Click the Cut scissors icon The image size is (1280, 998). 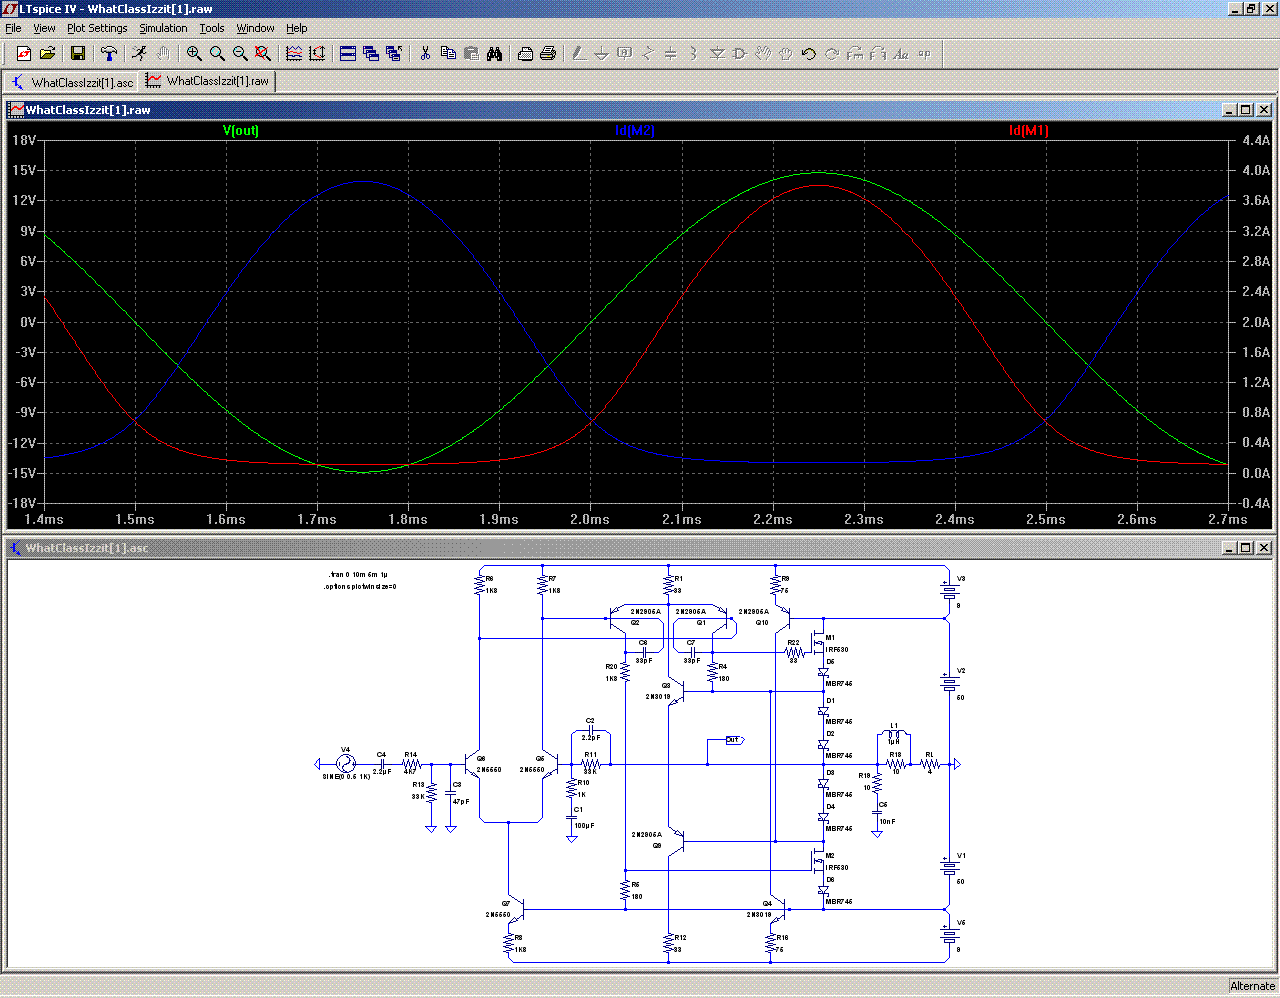pyautogui.click(x=425, y=54)
